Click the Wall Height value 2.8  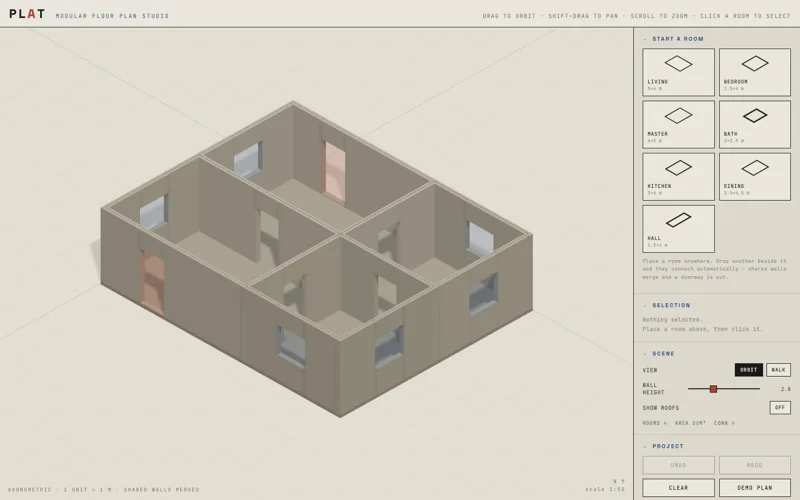tap(785, 389)
